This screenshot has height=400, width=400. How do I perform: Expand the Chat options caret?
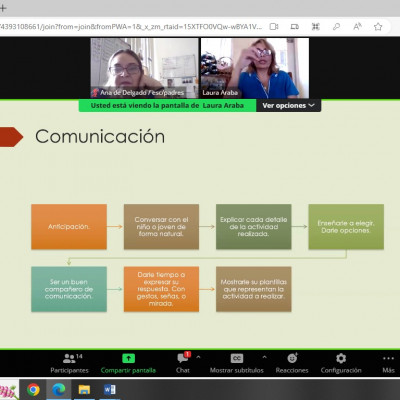198,357
